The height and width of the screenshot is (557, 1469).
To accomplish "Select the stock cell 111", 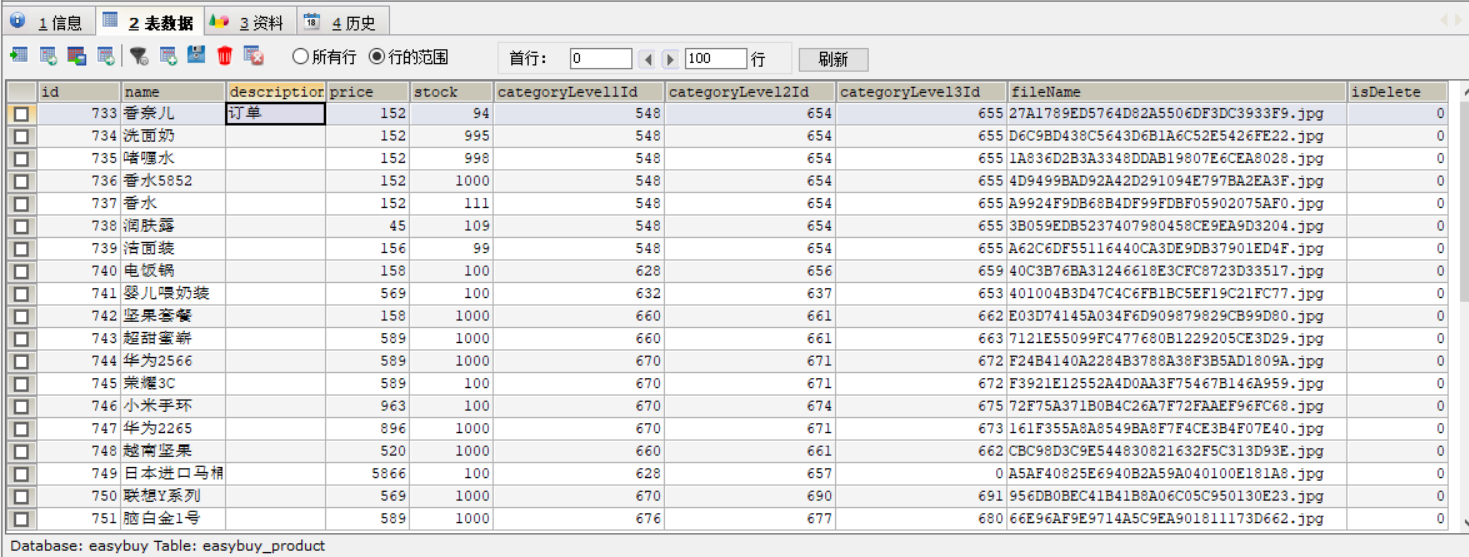I will [452, 204].
